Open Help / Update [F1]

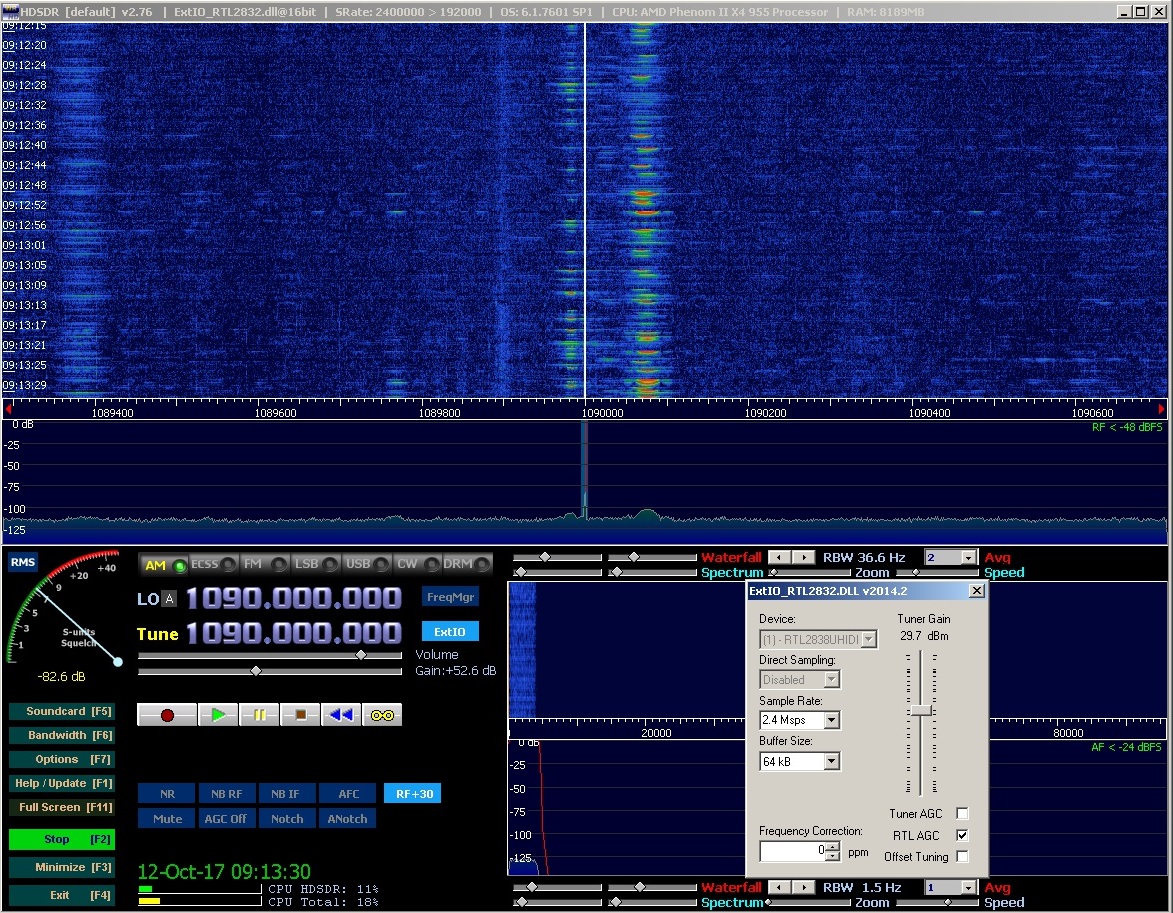[x=62, y=783]
